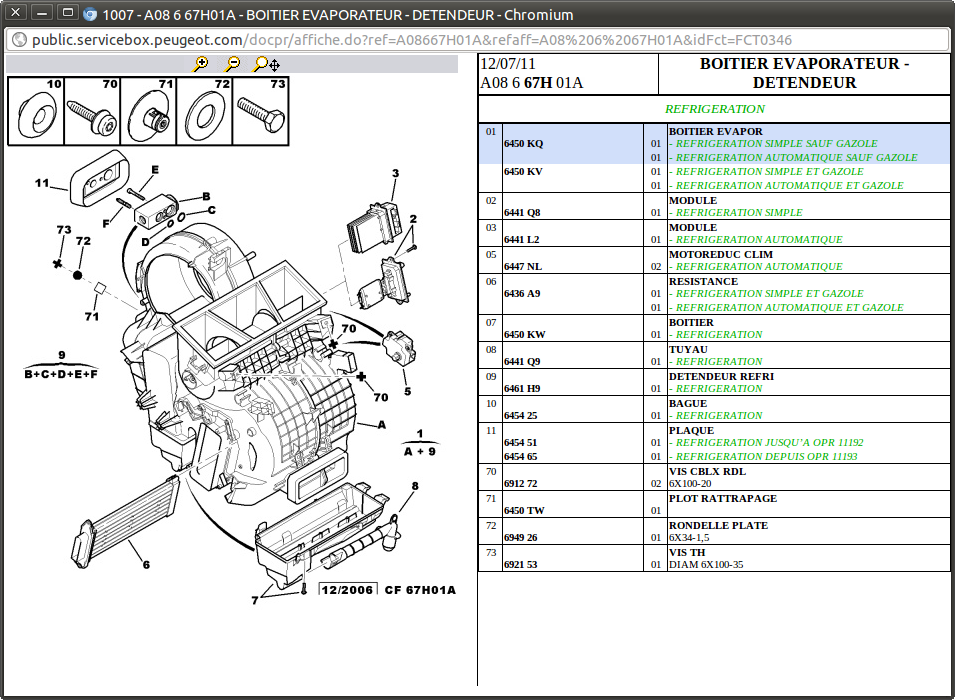Viewport: 955px width, 700px height.
Task: Click part number 6450 KW
Action: click(524, 334)
